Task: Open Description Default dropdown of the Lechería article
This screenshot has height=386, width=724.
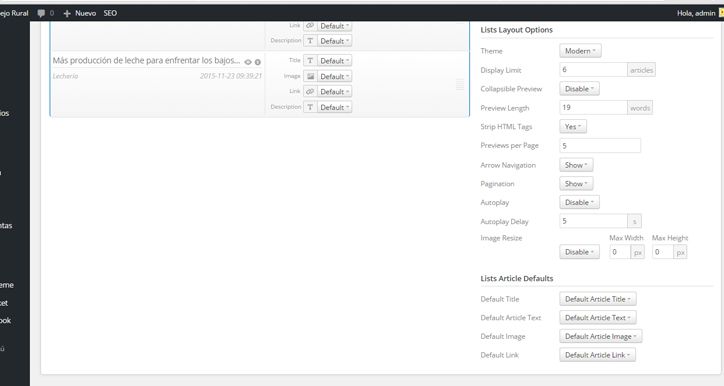Action: click(x=334, y=107)
